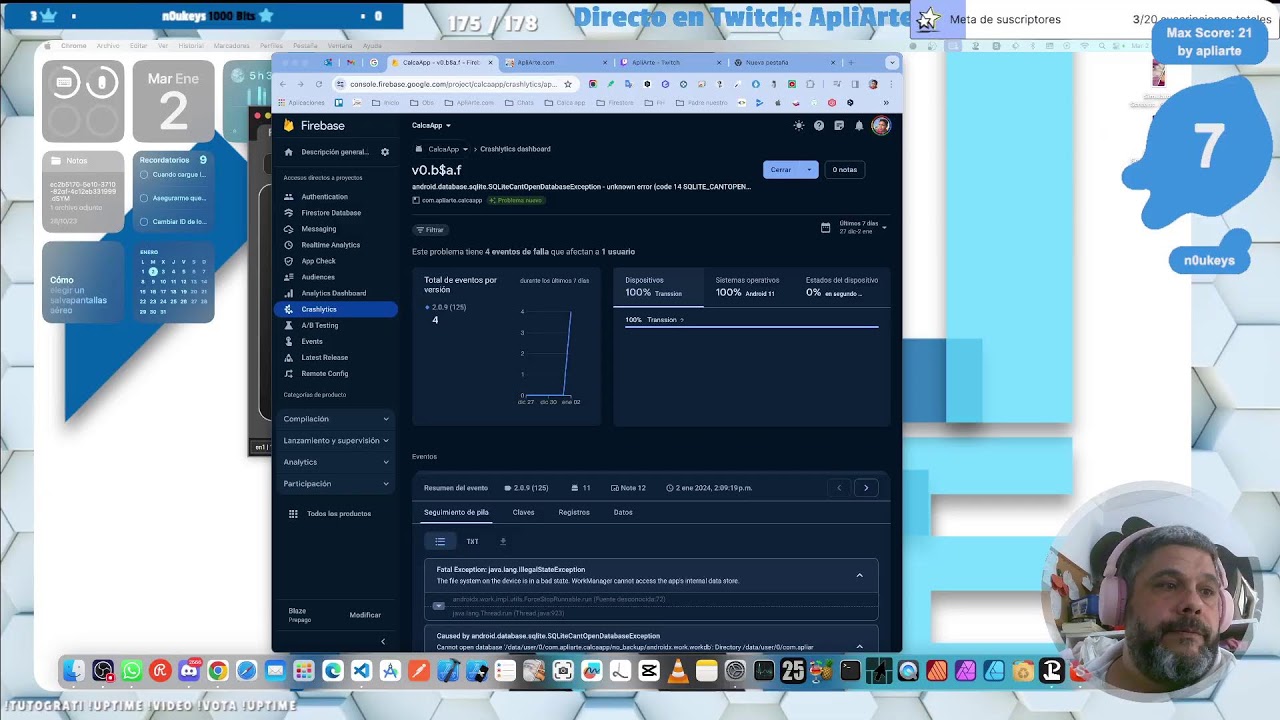Click Firebase account avatar
This screenshot has width=1280, height=720.
tap(881, 126)
